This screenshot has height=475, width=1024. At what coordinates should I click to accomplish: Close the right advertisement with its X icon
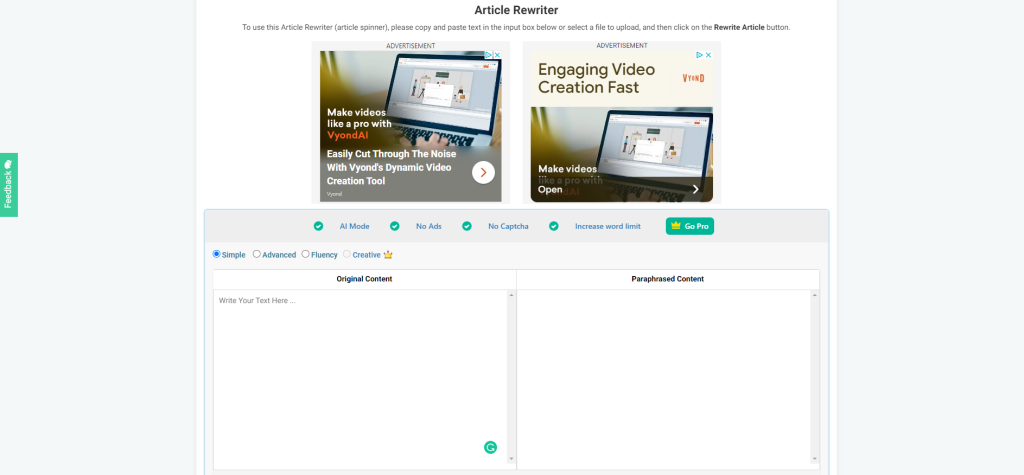[x=709, y=56]
